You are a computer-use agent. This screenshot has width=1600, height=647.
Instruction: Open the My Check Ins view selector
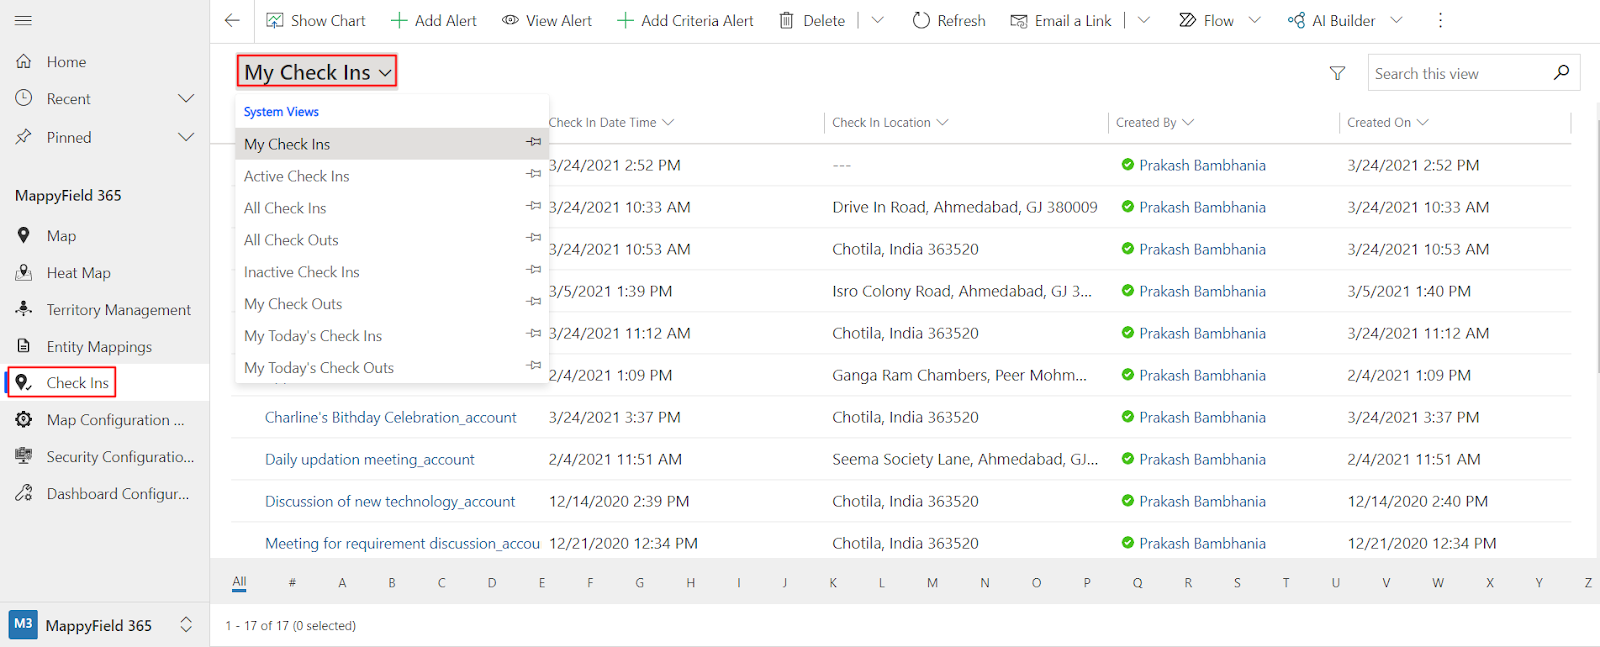[x=317, y=72]
